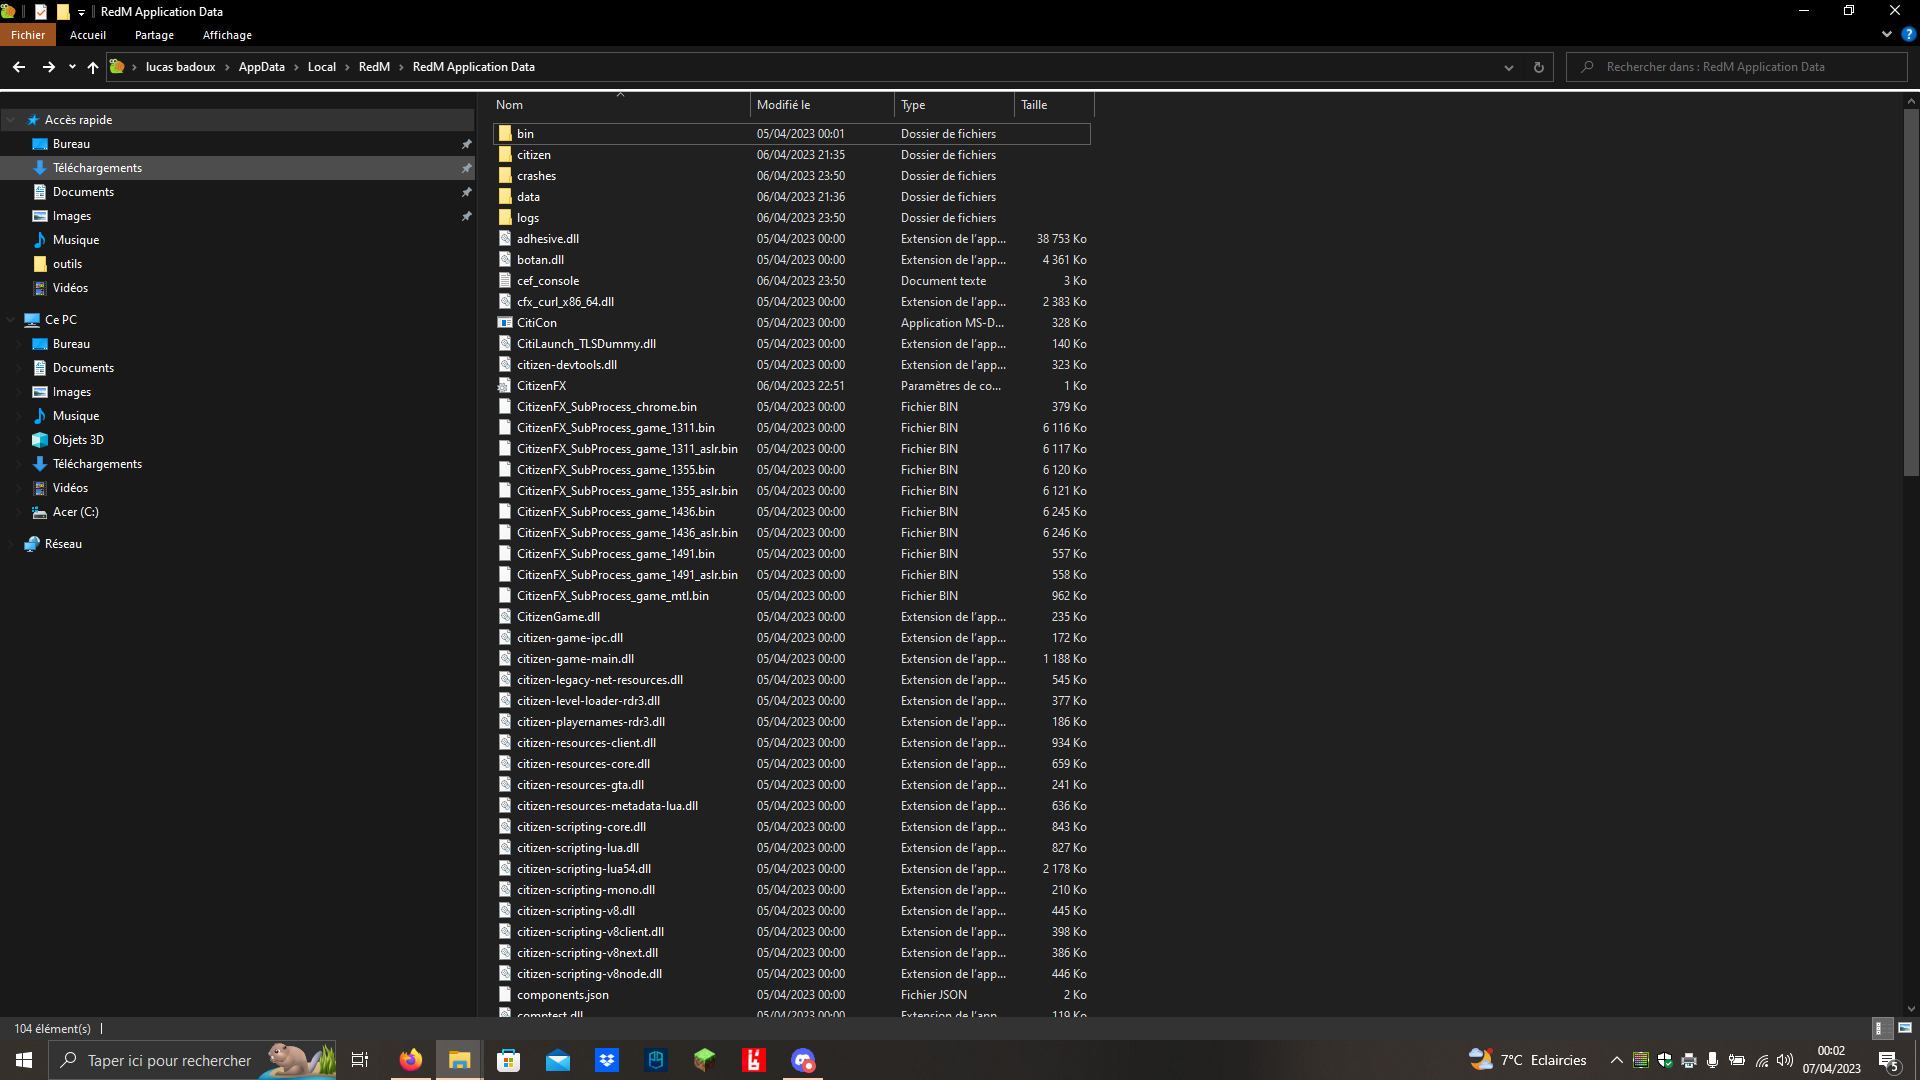1920x1080 pixels.
Task: Open the notification center
Action: pos(1889,1061)
